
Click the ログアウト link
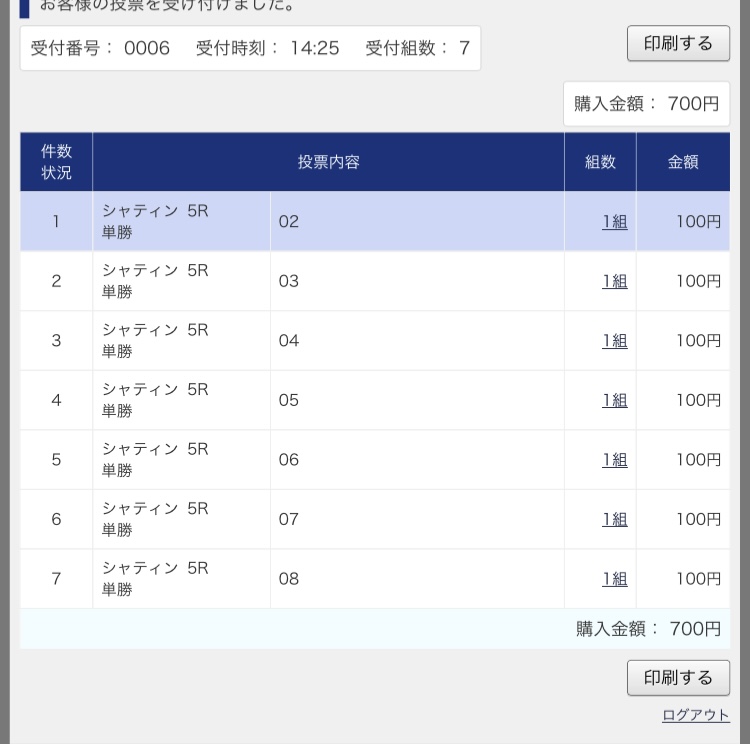(695, 715)
